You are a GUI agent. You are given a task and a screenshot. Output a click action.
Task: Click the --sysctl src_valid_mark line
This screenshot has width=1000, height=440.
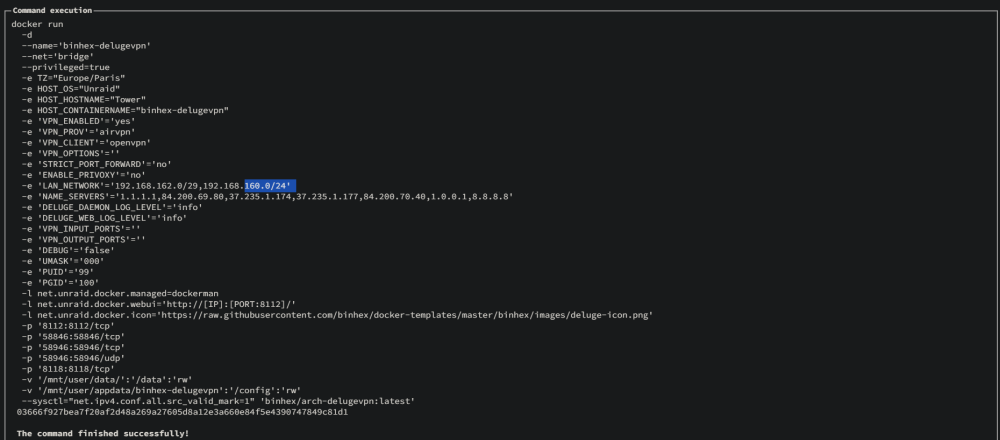point(218,402)
